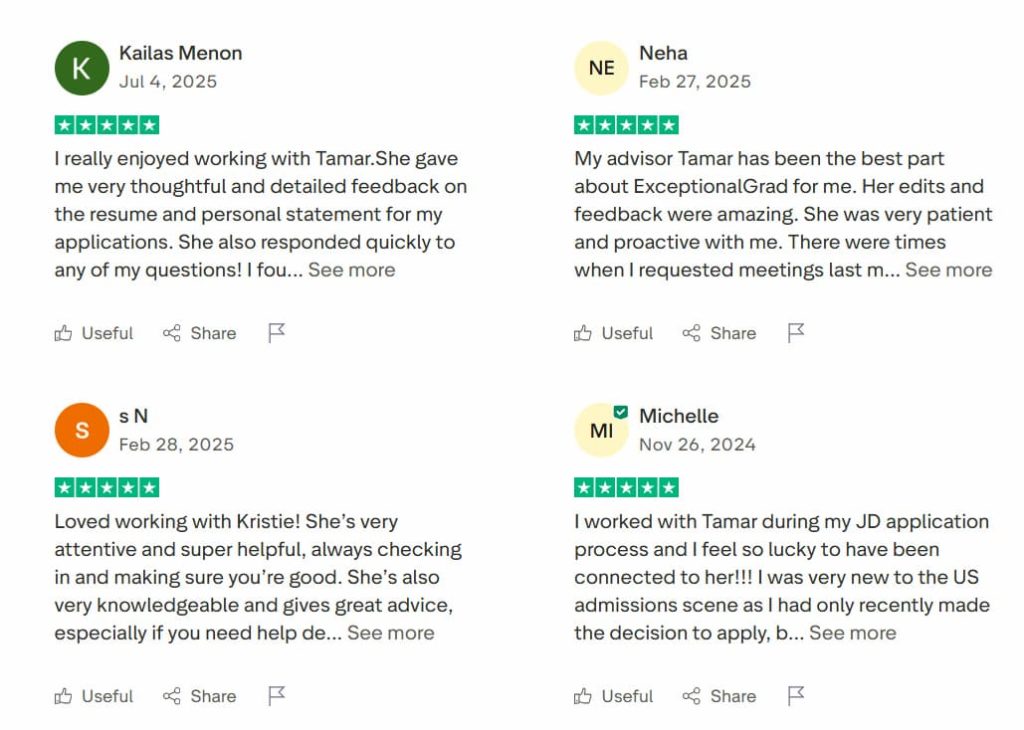Mark Neha's review as Useful
This screenshot has width=1024, height=730.
point(614,333)
